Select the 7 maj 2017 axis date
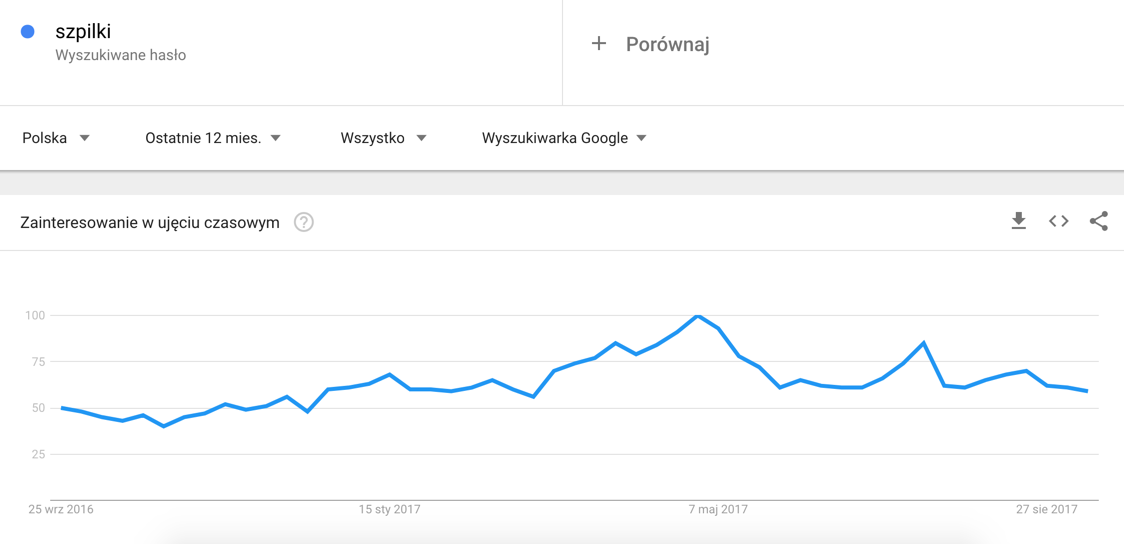Image resolution: width=1124 pixels, height=544 pixels. (x=718, y=509)
